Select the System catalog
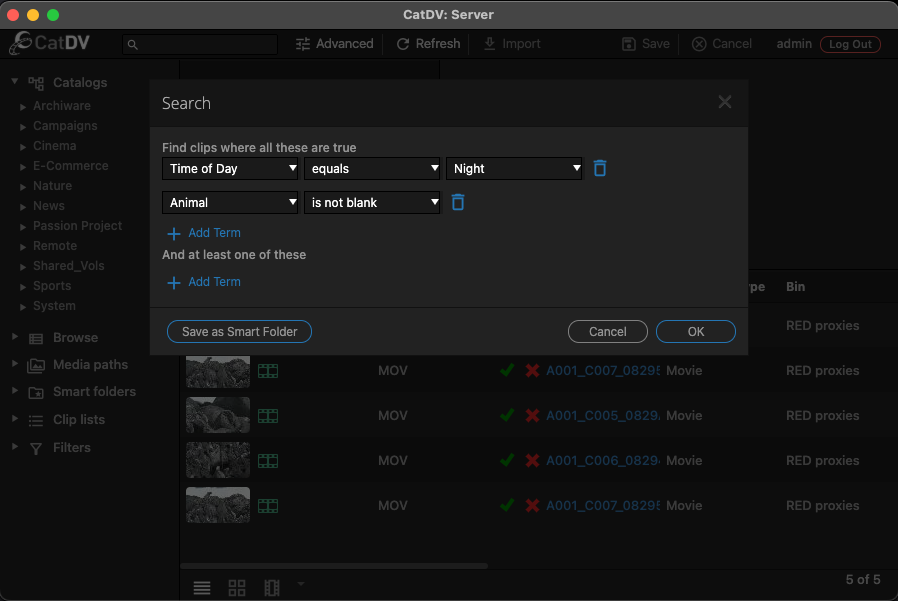This screenshot has height=601, width=898. (x=54, y=306)
